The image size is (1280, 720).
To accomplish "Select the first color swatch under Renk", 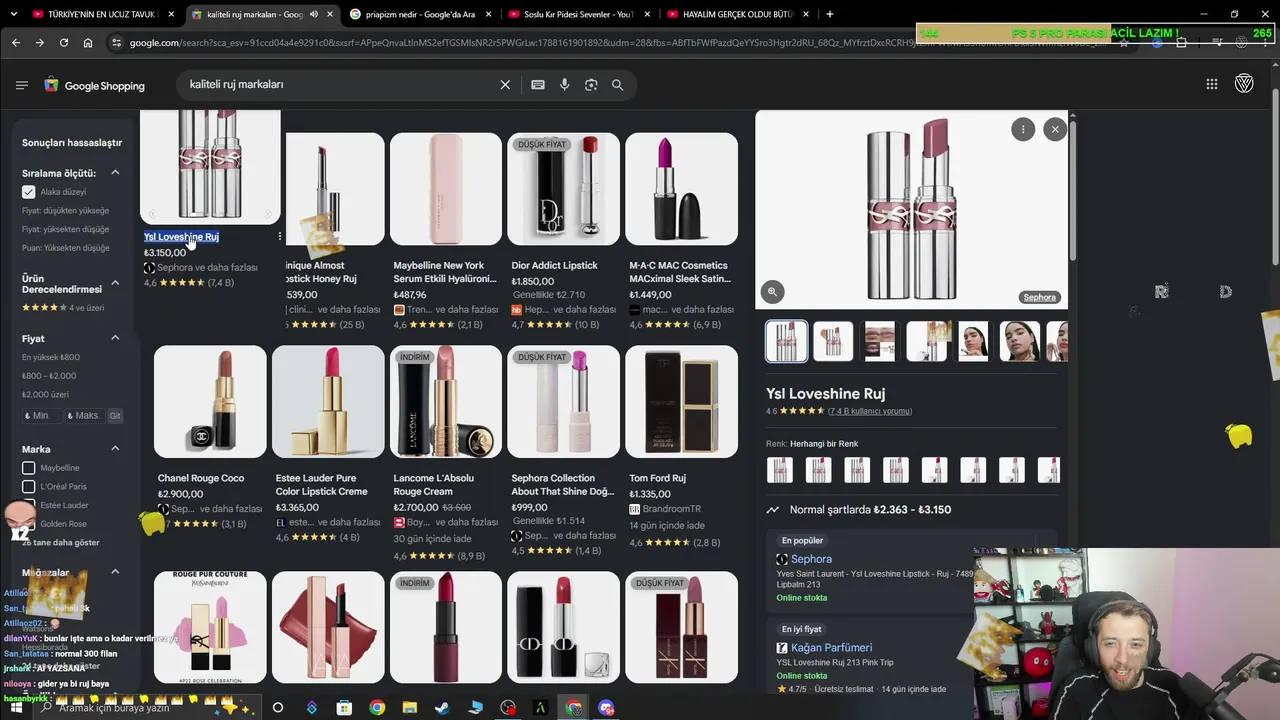I will (x=780, y=470).
